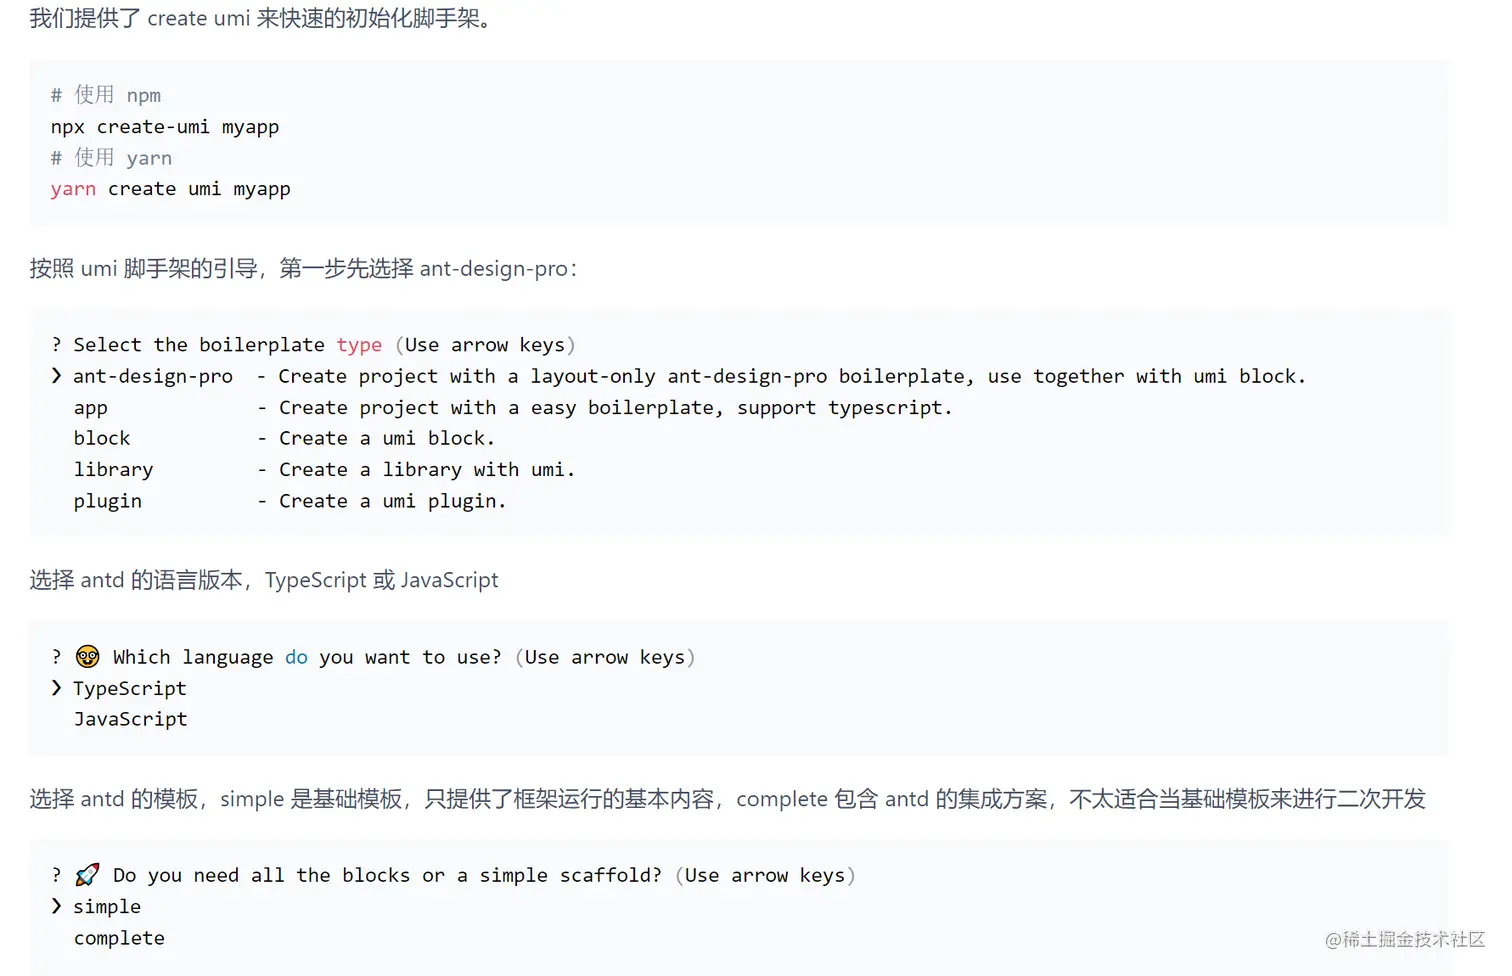Click the arrow pointer beside ant-design-pro
The image size is (1512, 976).
pyautogui.click(x=57, y=376)
